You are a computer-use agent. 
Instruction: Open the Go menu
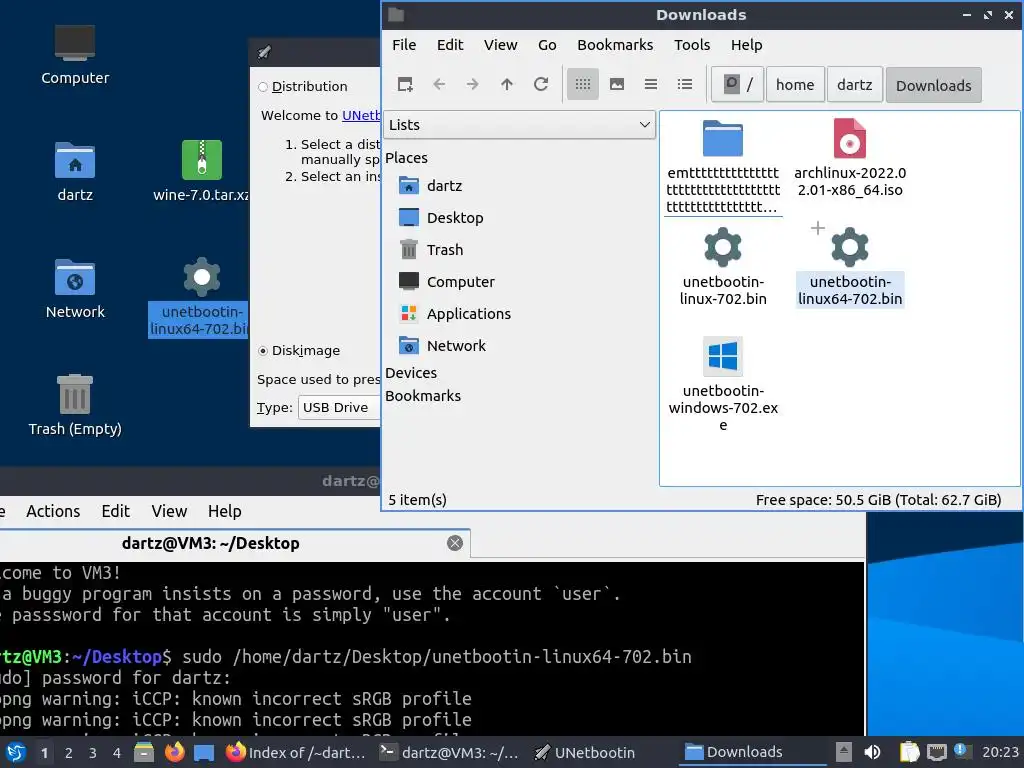pos(547,45)
